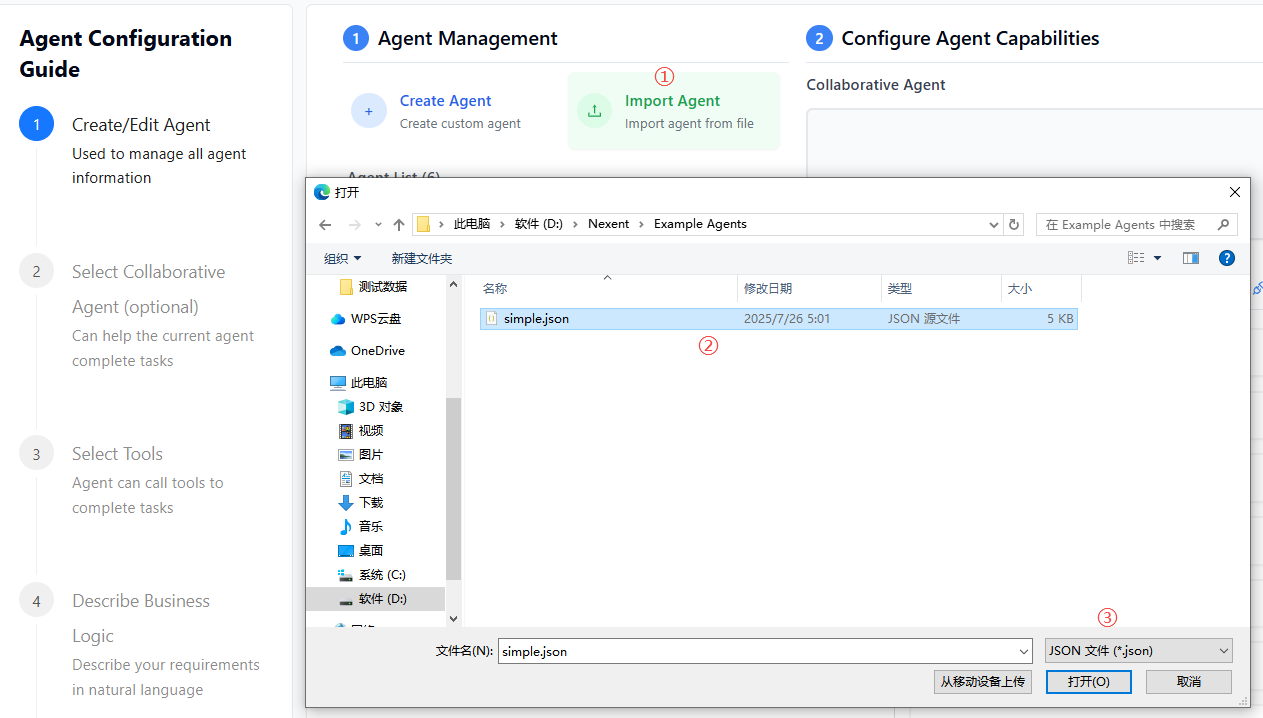Viewport: 1263px width, 718px height.
Task: Click the refresh button beside address bar
Action: click(x=1014, y=225)
